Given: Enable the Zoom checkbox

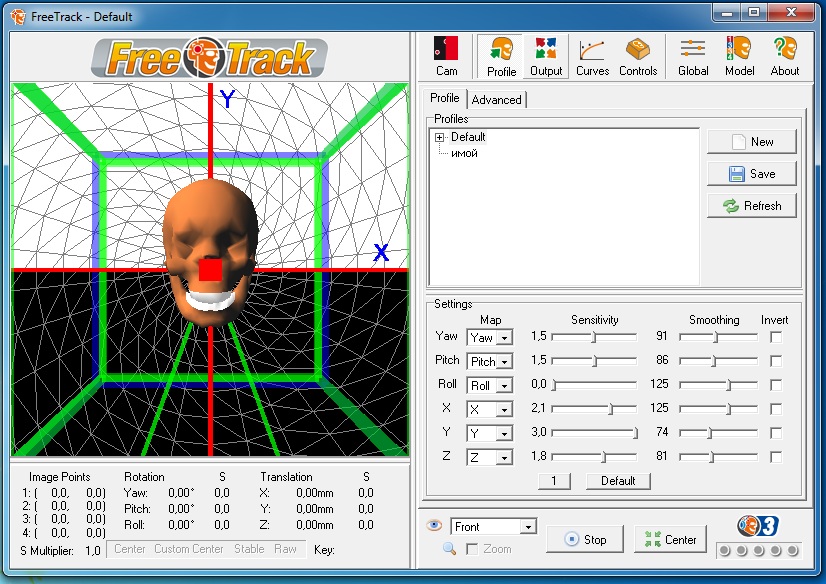Looking at the screenshot, I should 473,549.
